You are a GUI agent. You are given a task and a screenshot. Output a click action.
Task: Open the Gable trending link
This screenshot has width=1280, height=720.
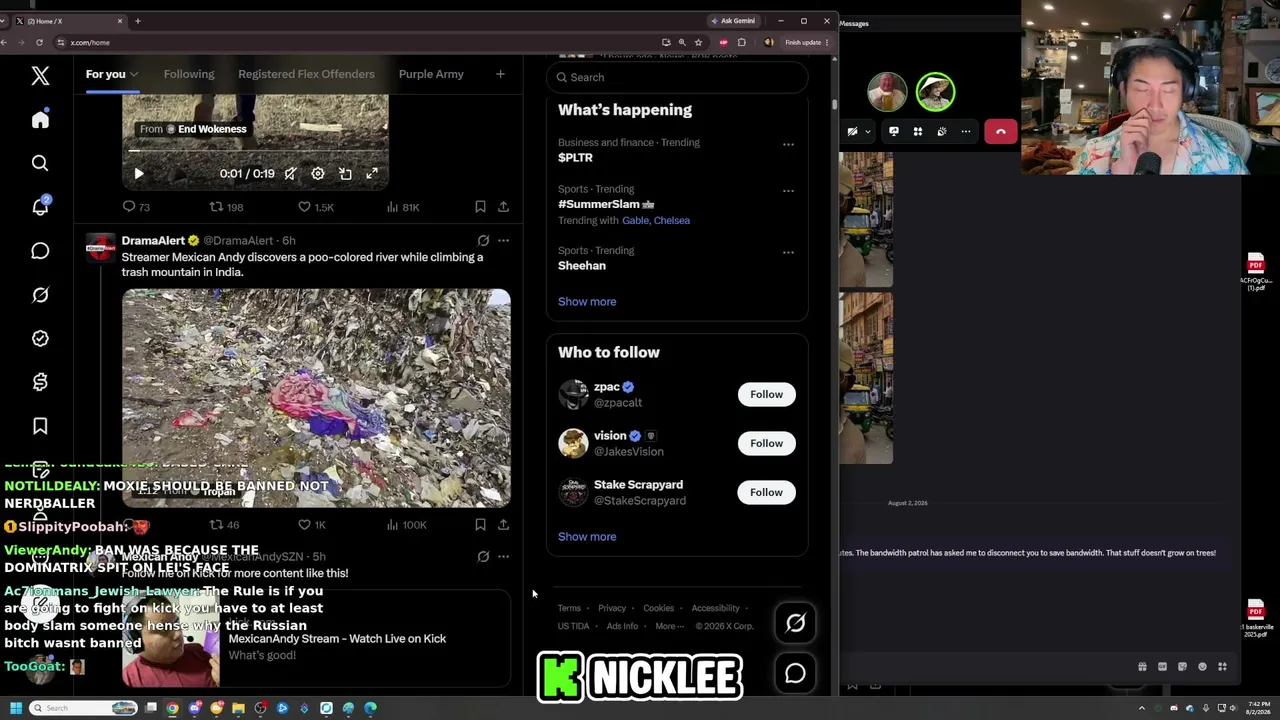click(636, 220)
